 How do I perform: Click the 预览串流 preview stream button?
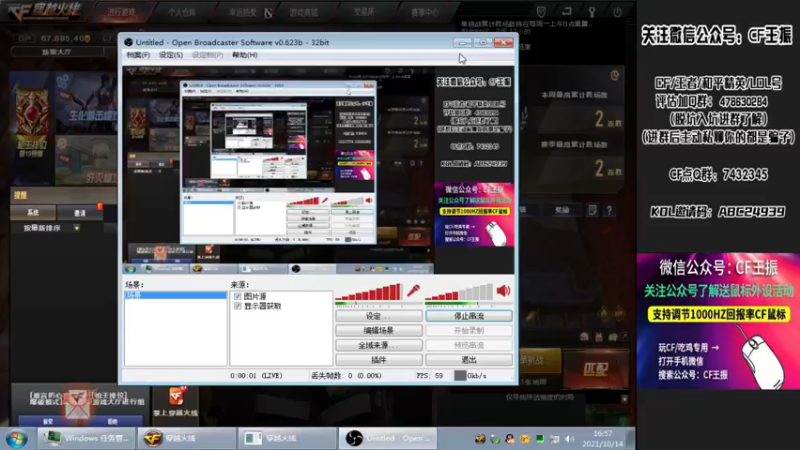[469, 345]
